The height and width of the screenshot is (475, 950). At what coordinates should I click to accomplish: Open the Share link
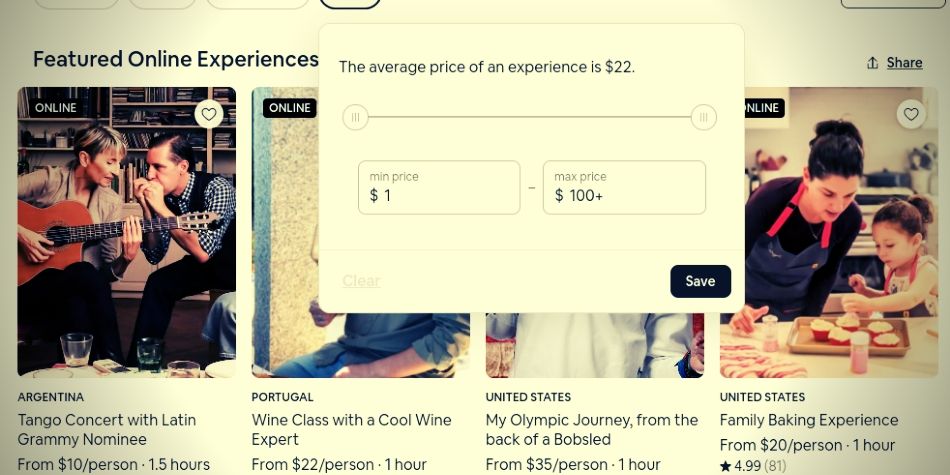[904, 63]
